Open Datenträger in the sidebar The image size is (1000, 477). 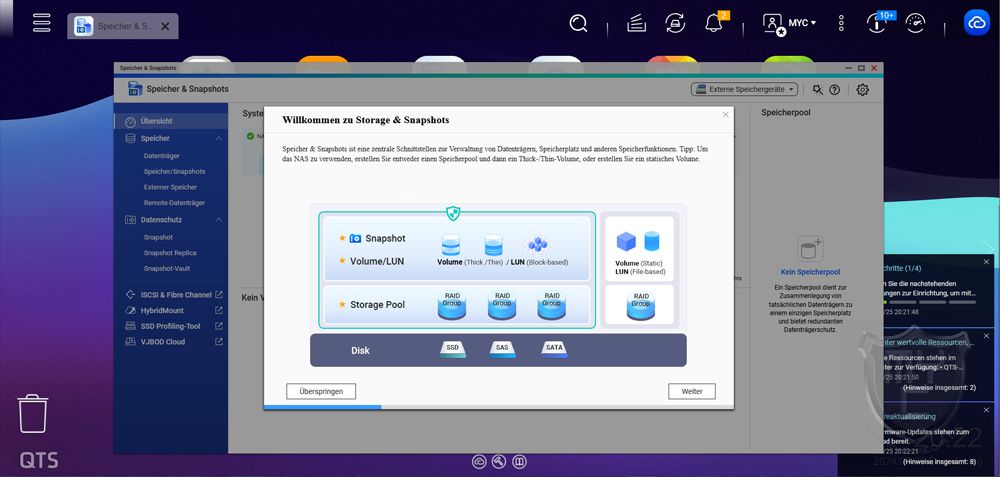[x=161, y=156]
